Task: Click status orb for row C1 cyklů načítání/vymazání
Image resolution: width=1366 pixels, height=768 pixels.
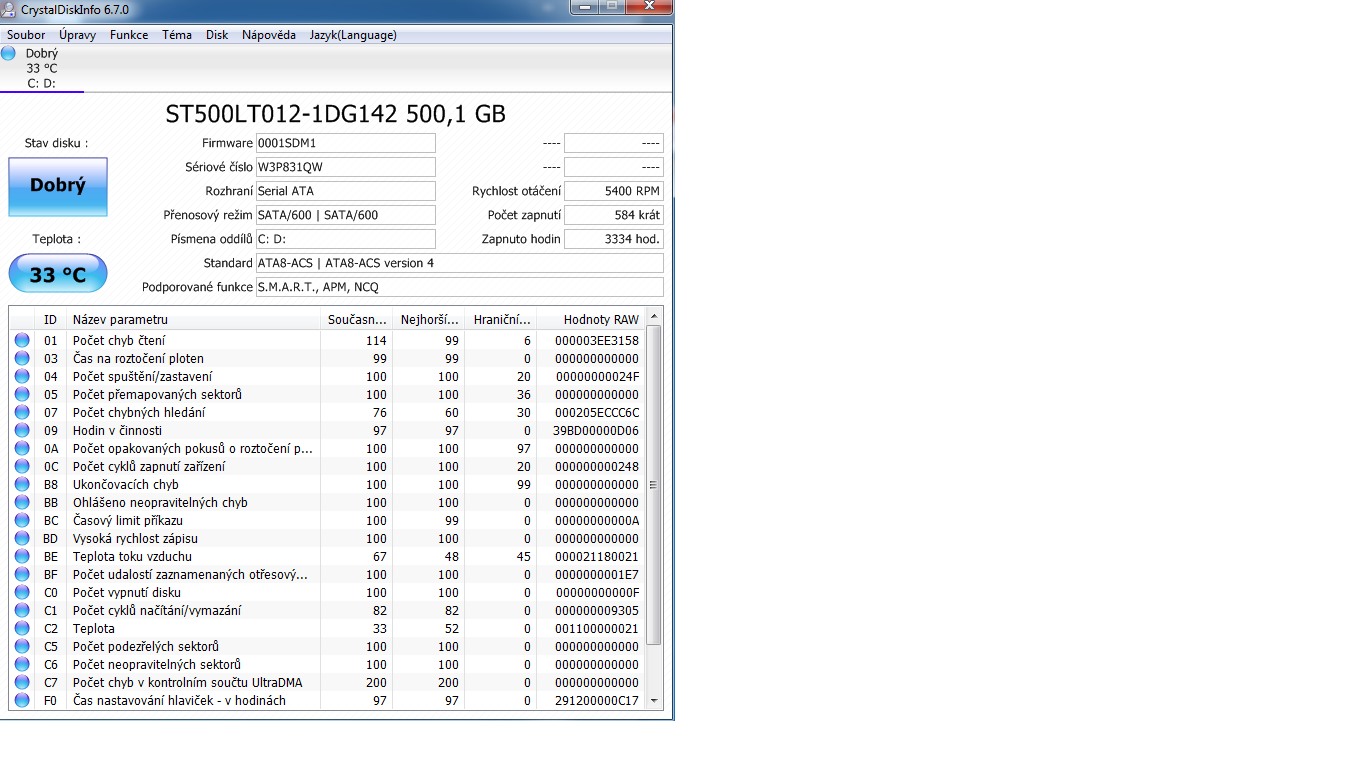Action: coord(22,611)
